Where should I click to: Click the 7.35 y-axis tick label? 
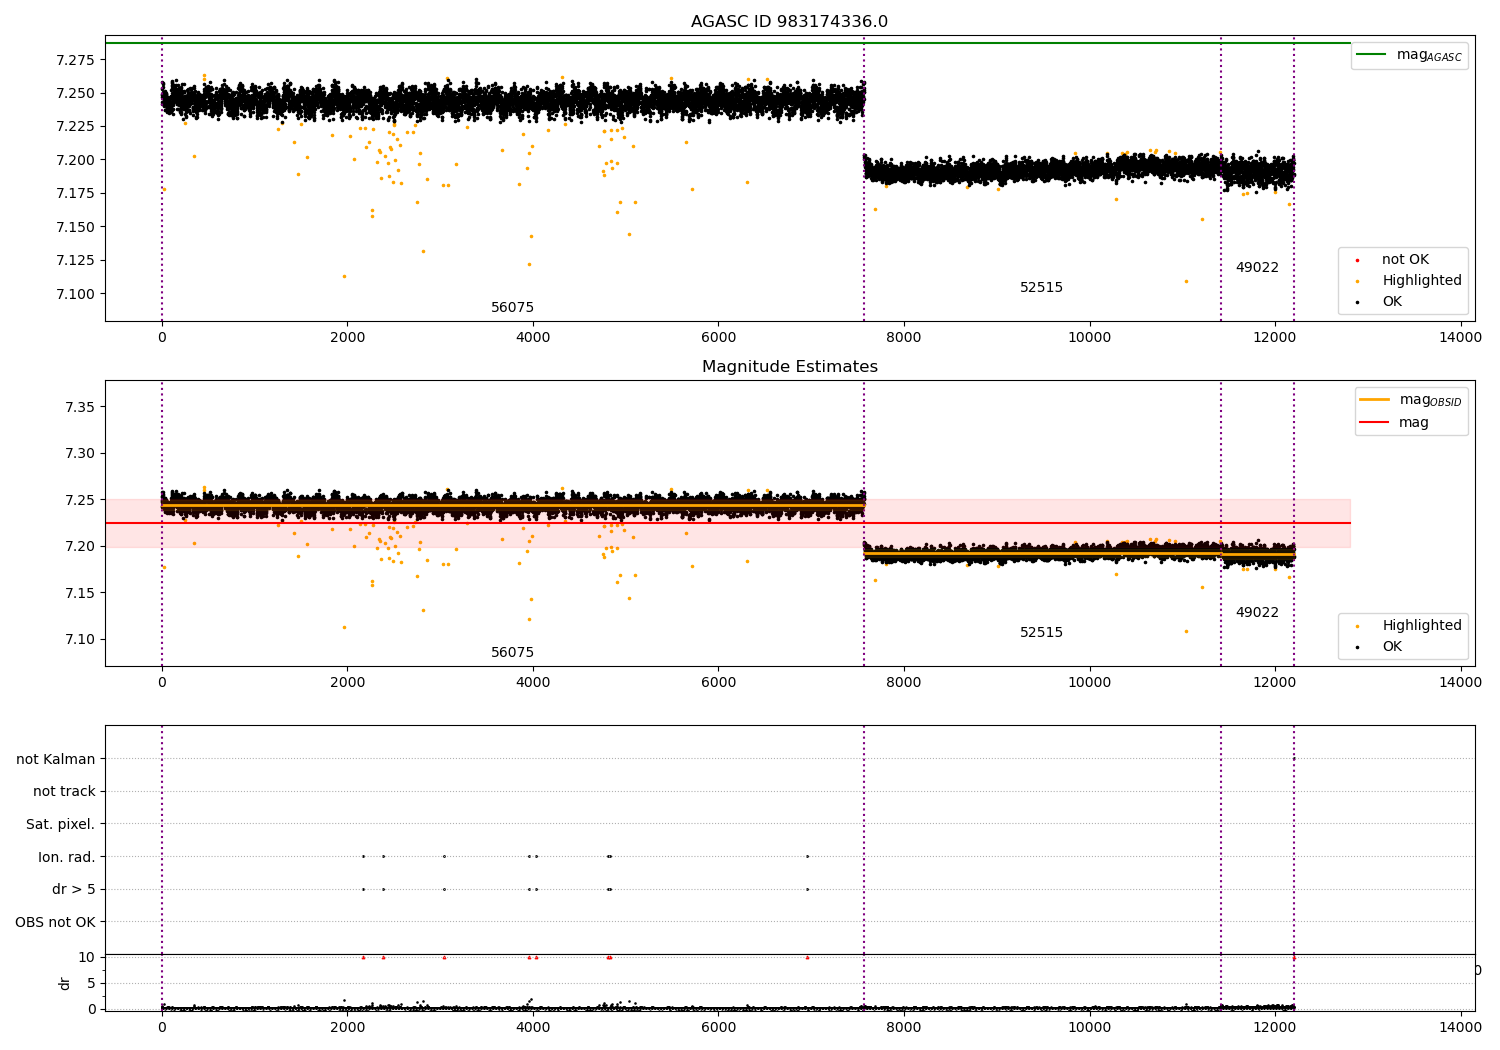click(80, 407)
